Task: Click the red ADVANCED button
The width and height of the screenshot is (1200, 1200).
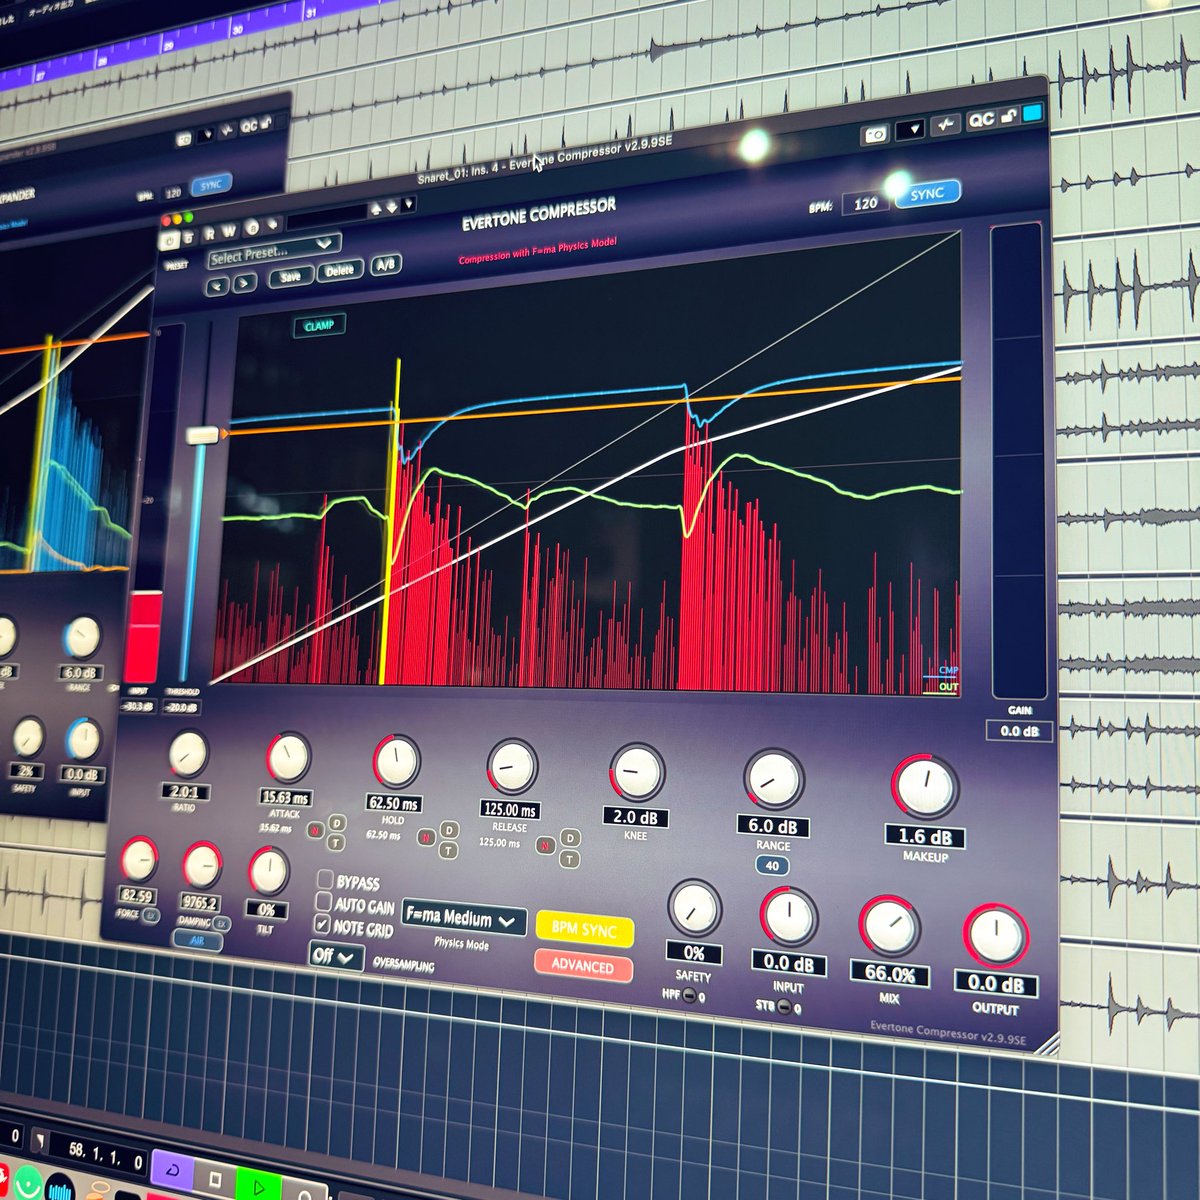Action: [x=583, y=966]
